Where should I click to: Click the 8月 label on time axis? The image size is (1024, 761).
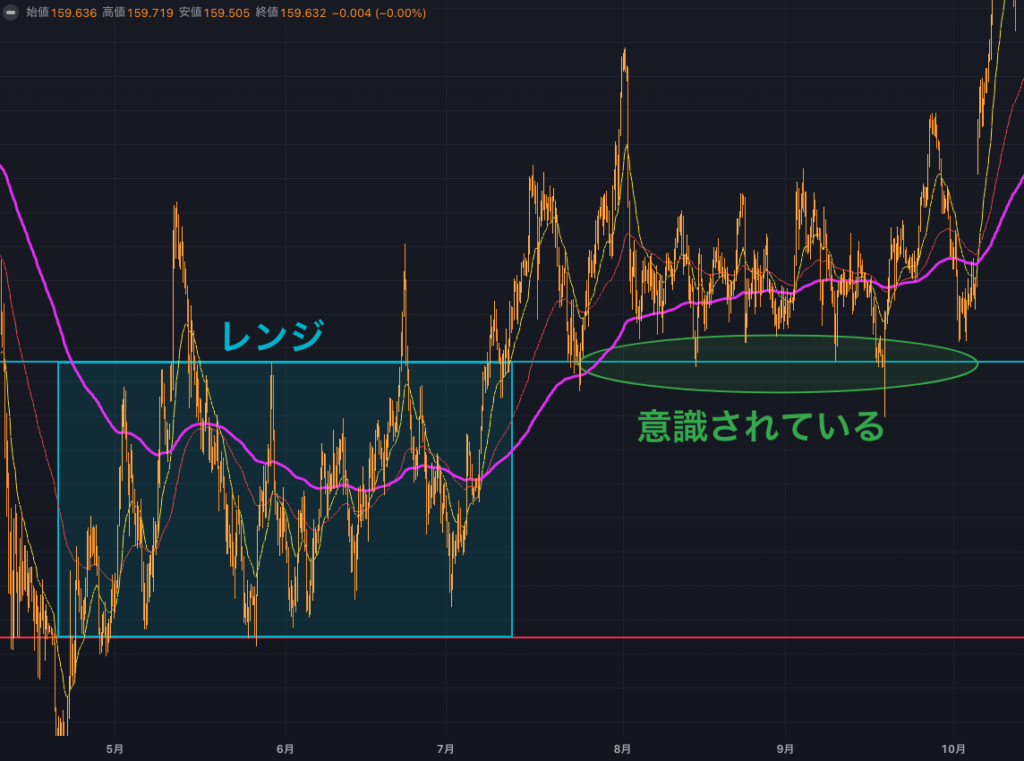click(623, 748)
